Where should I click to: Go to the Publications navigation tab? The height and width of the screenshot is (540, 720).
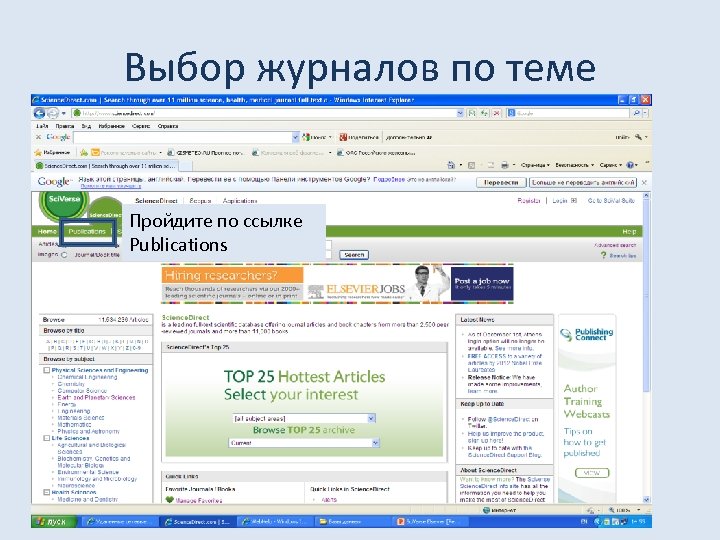pos(87,231)
